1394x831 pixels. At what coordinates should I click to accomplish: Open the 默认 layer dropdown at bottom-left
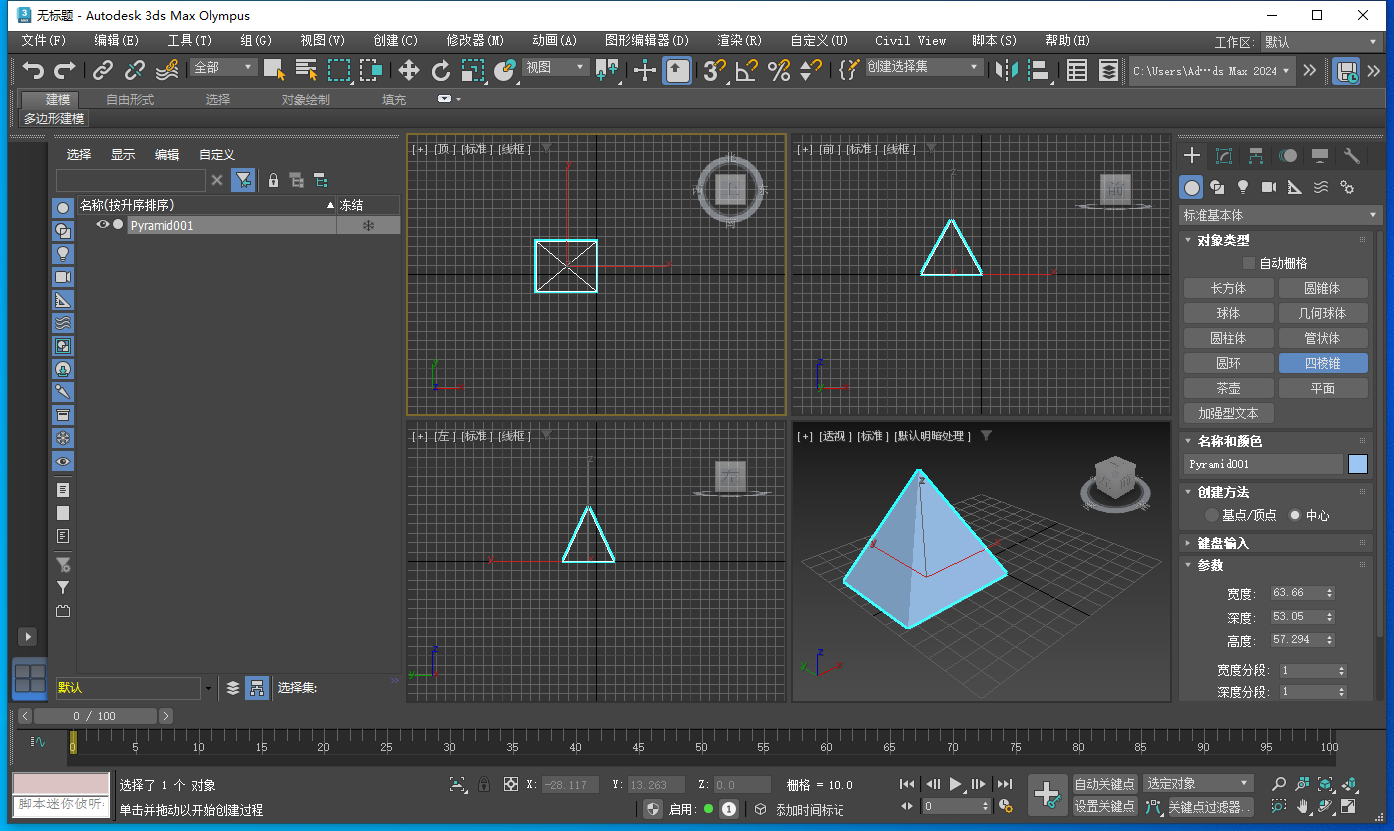(x=208, y=688)
